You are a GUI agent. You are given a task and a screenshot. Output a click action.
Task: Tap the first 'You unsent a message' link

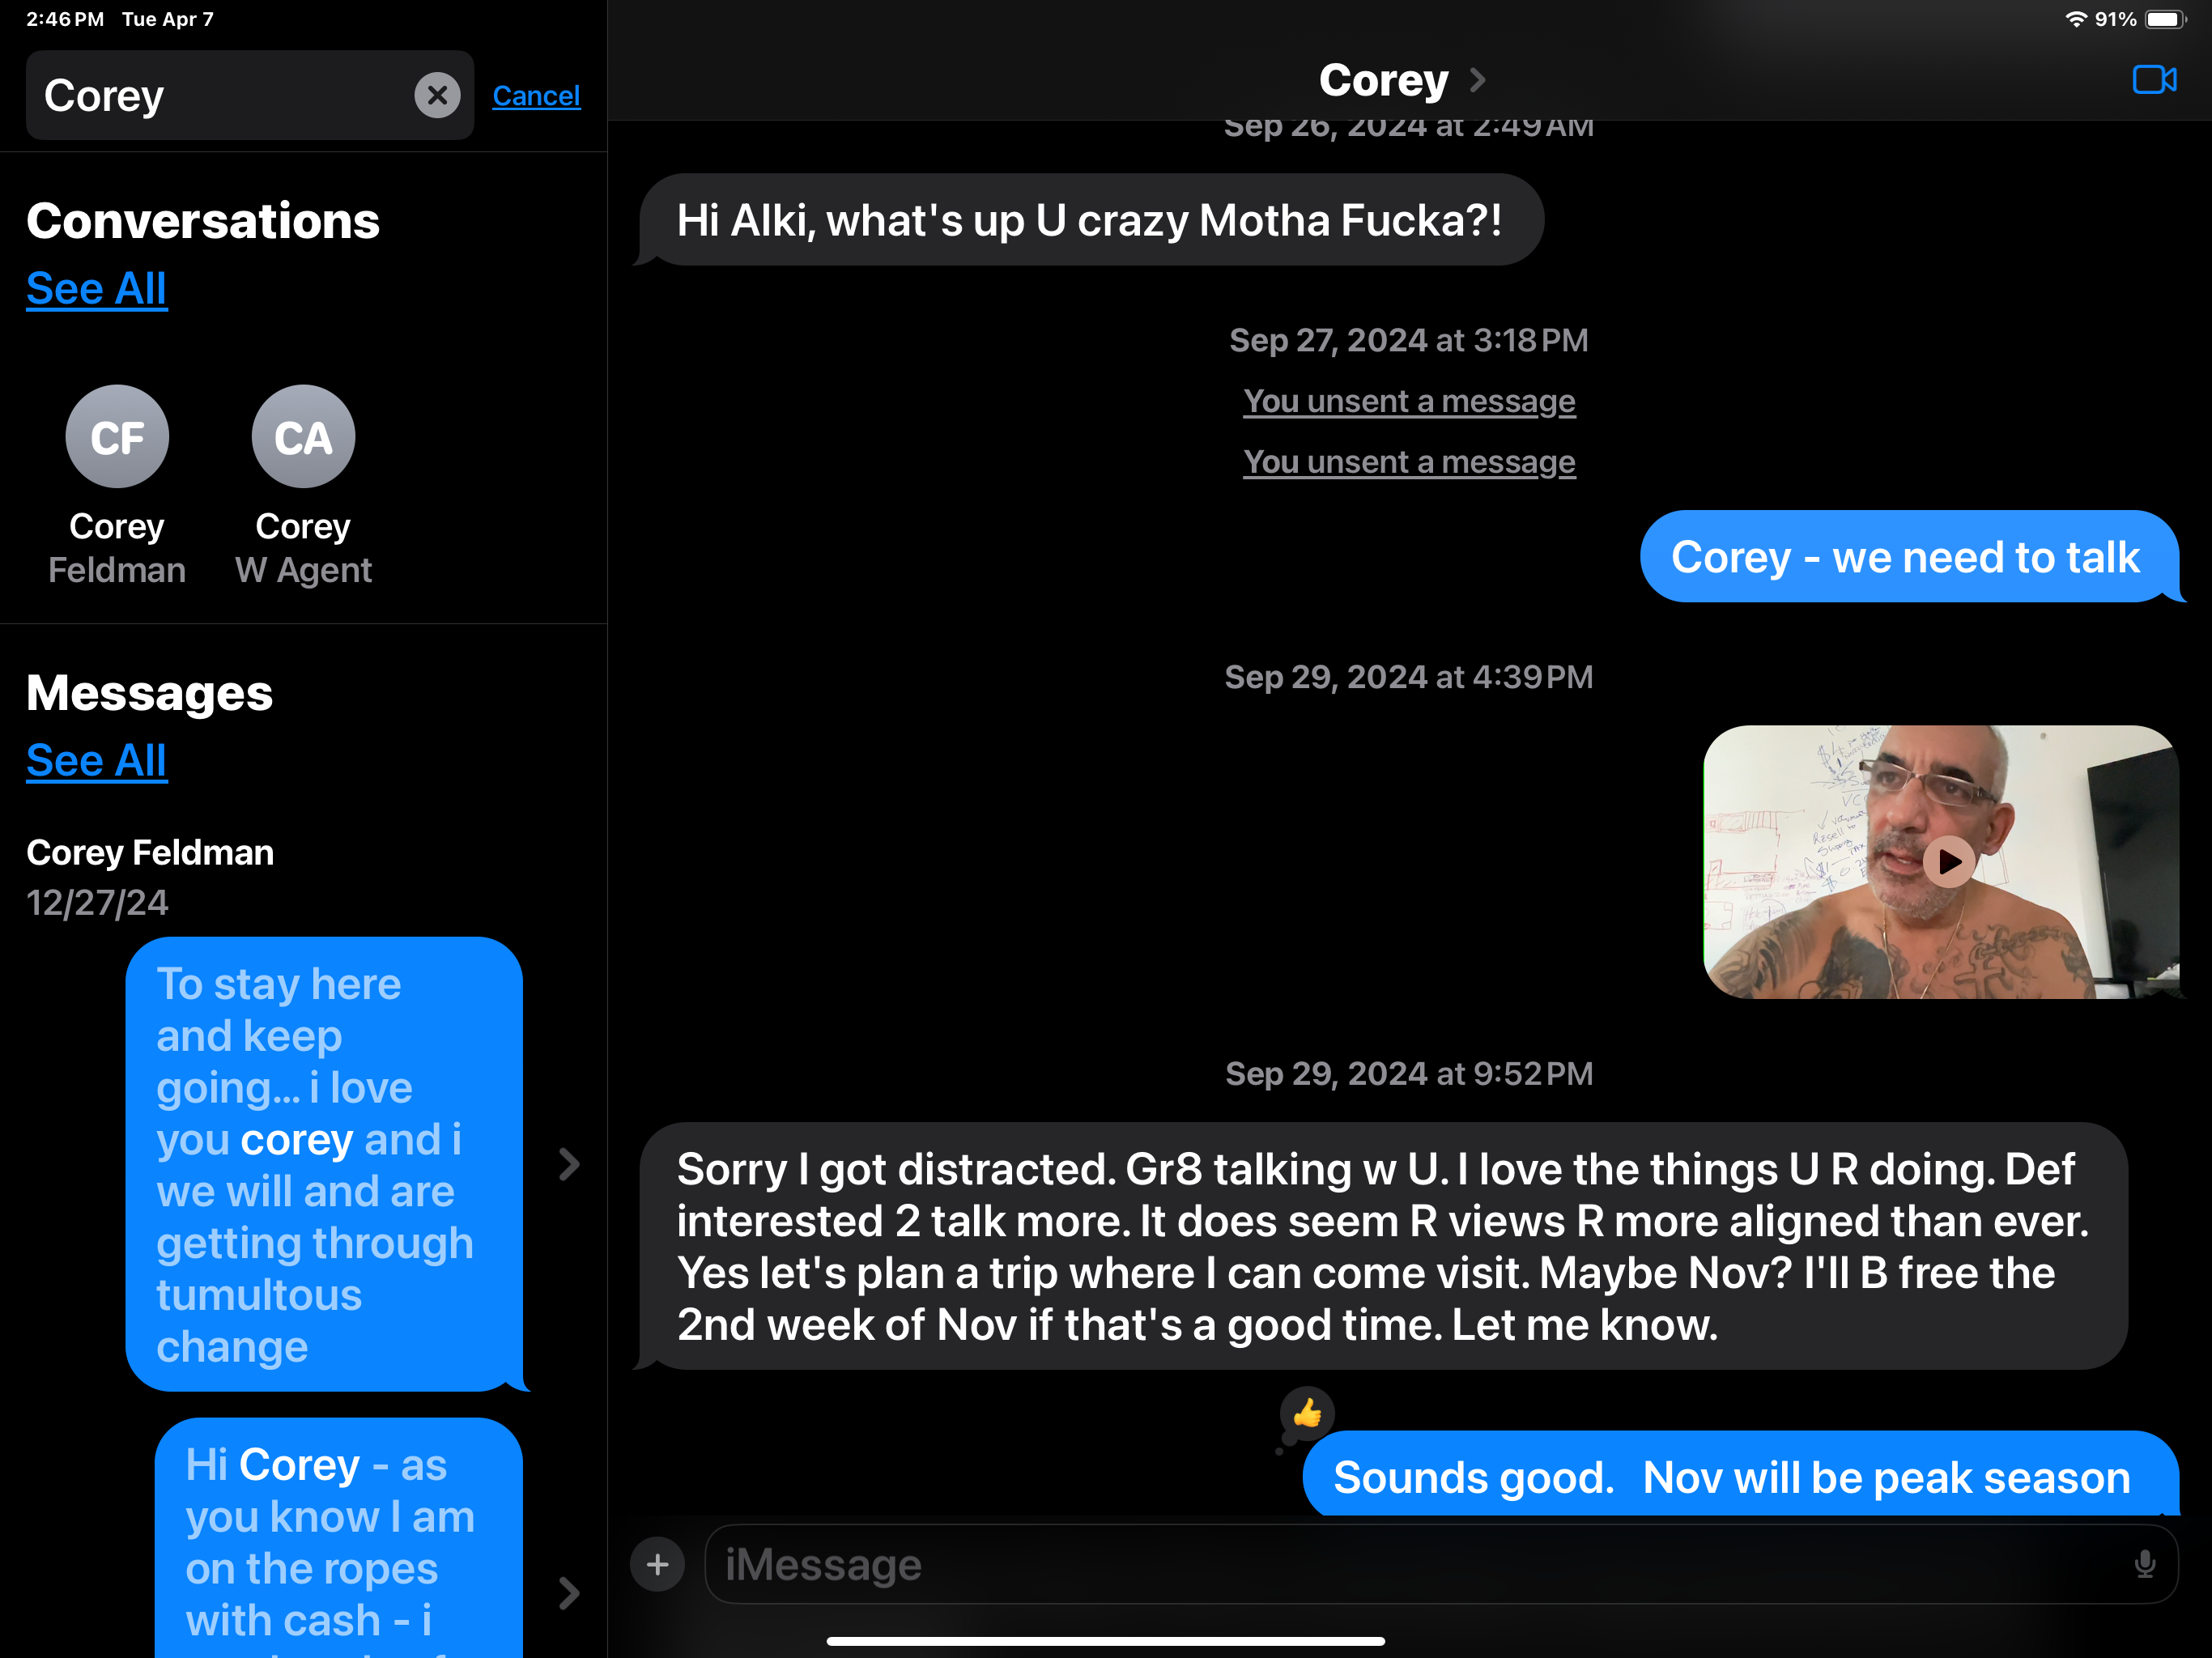point(1409,401)
